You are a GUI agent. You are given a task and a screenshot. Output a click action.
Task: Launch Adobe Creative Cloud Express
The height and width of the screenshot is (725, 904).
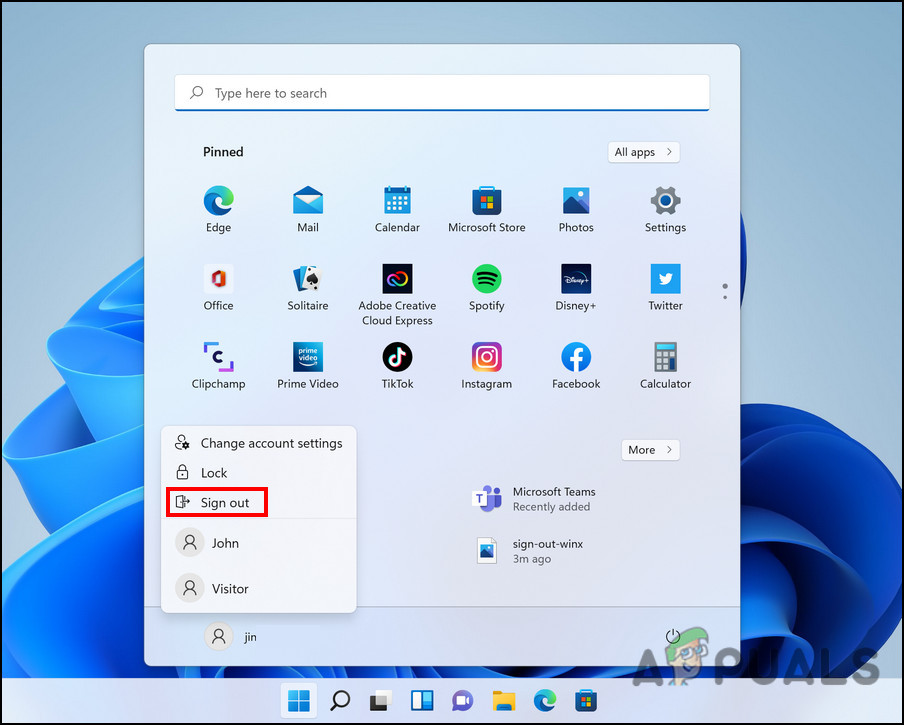(x=397, y=295)
